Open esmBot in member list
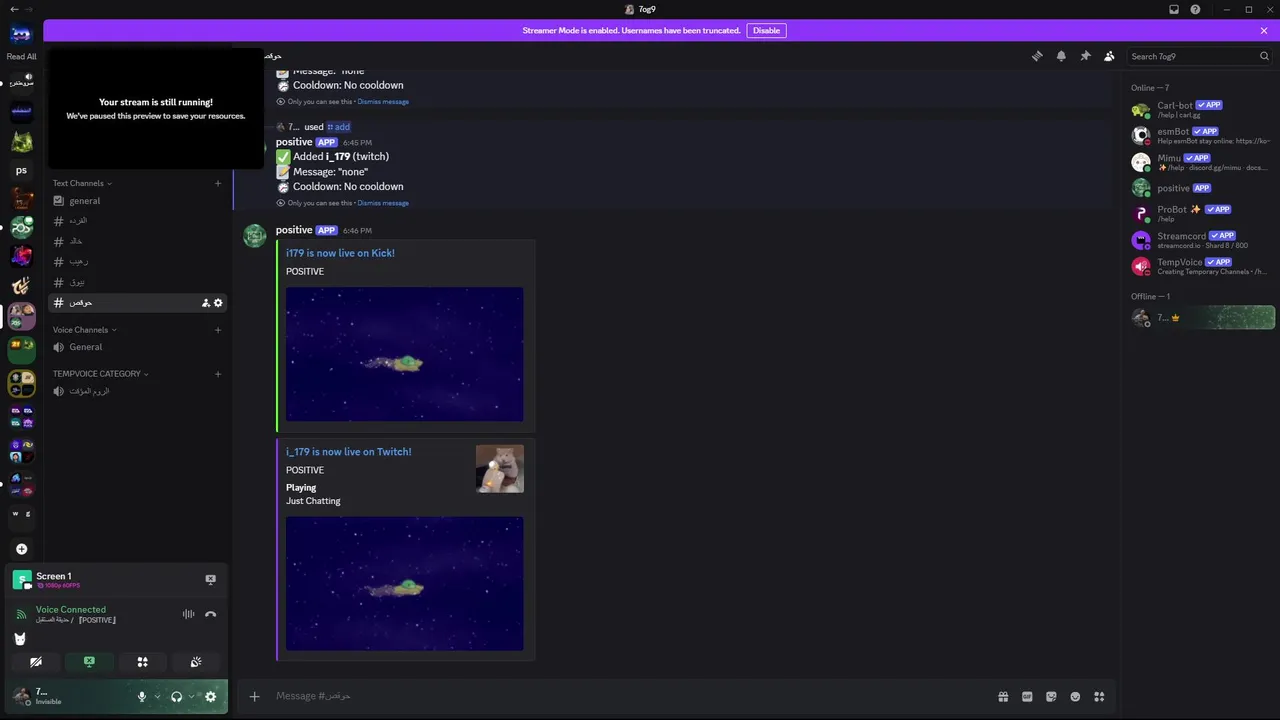The height and width of the screenshot is (720, 1280). click(x=1200, y=135)
